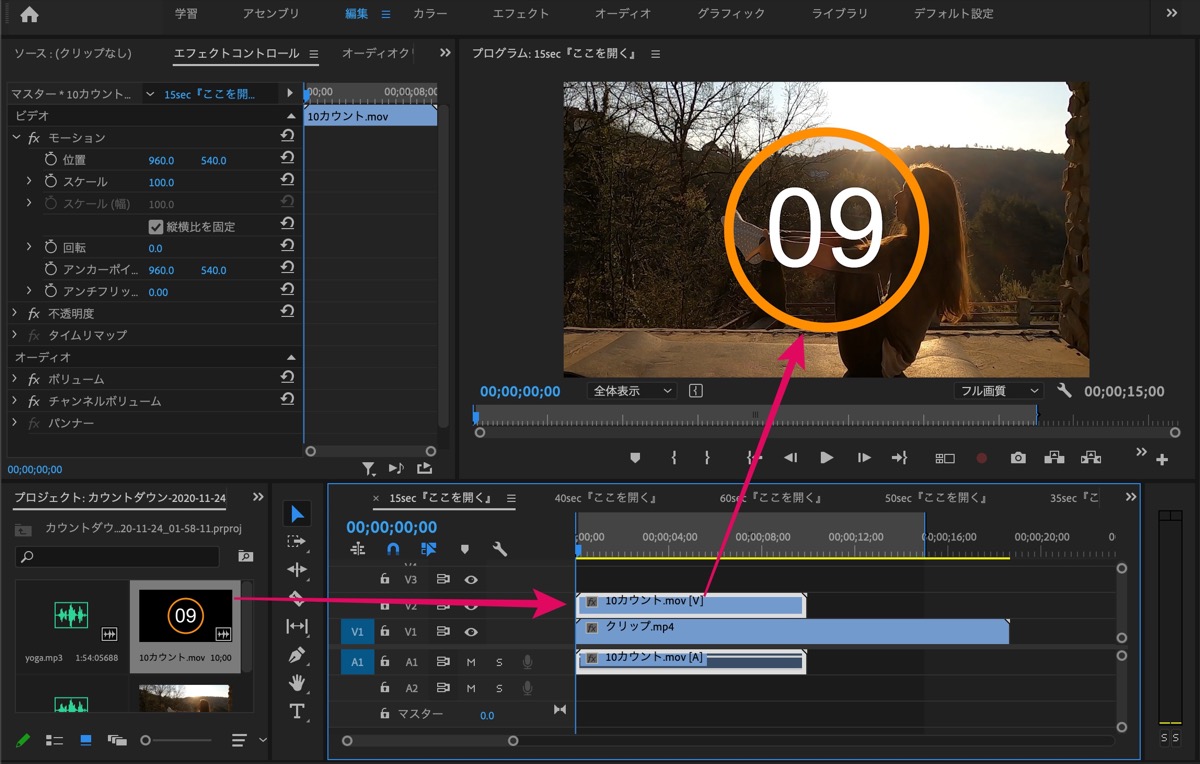Activate the Pen tool

tap(297, 655)
